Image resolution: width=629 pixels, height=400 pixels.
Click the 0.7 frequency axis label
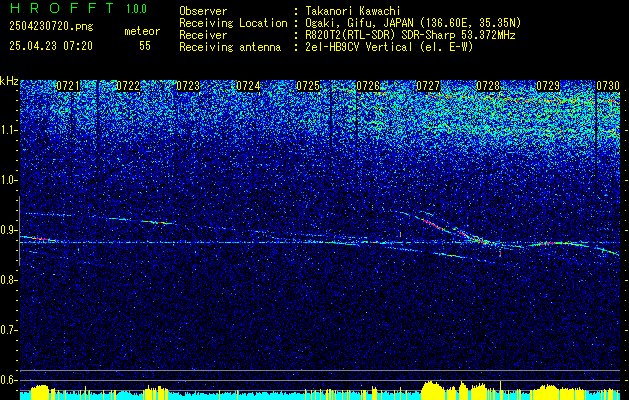(x=9, y=330)
